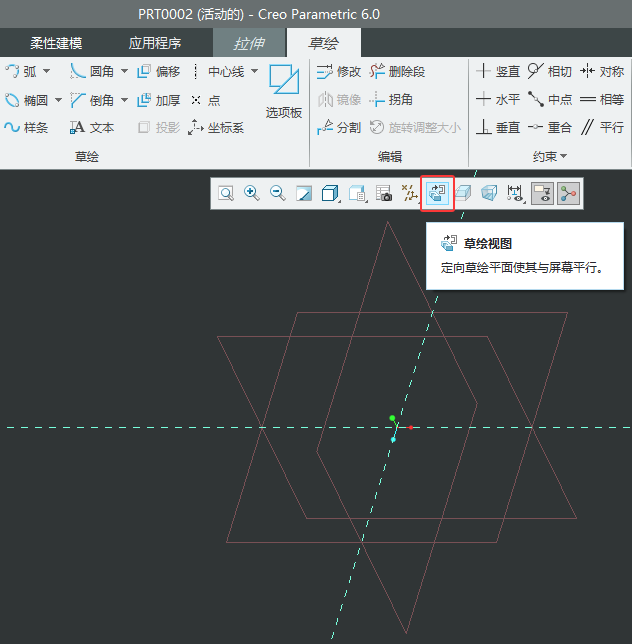Choose the 坐标系 (Coordinate System) tool

tap(216, 128)
